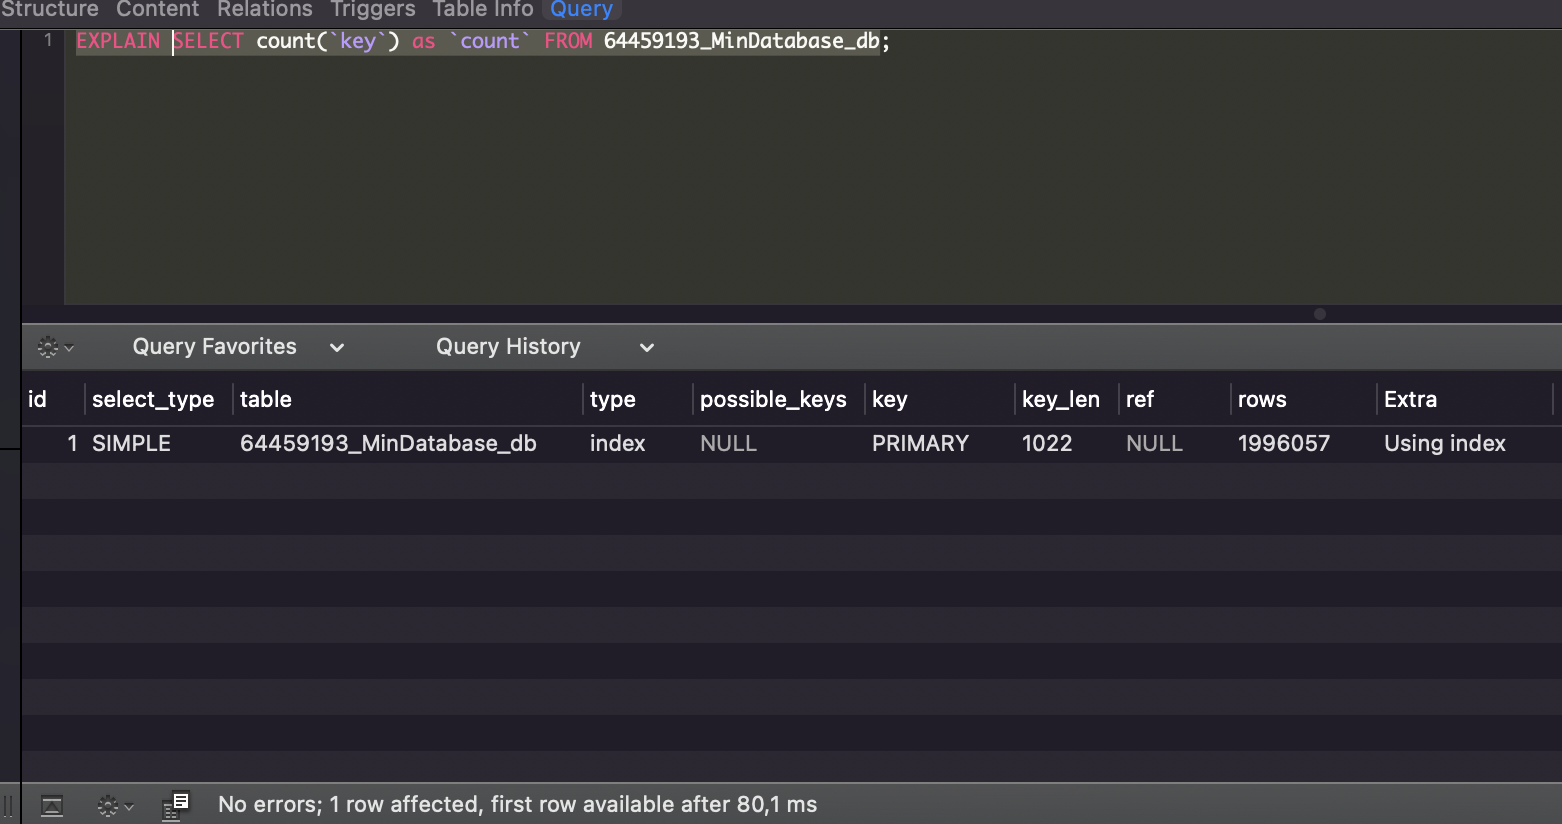Screen dimensions: 1562x824
Task: Open the Relations tab
Action: 264,10
